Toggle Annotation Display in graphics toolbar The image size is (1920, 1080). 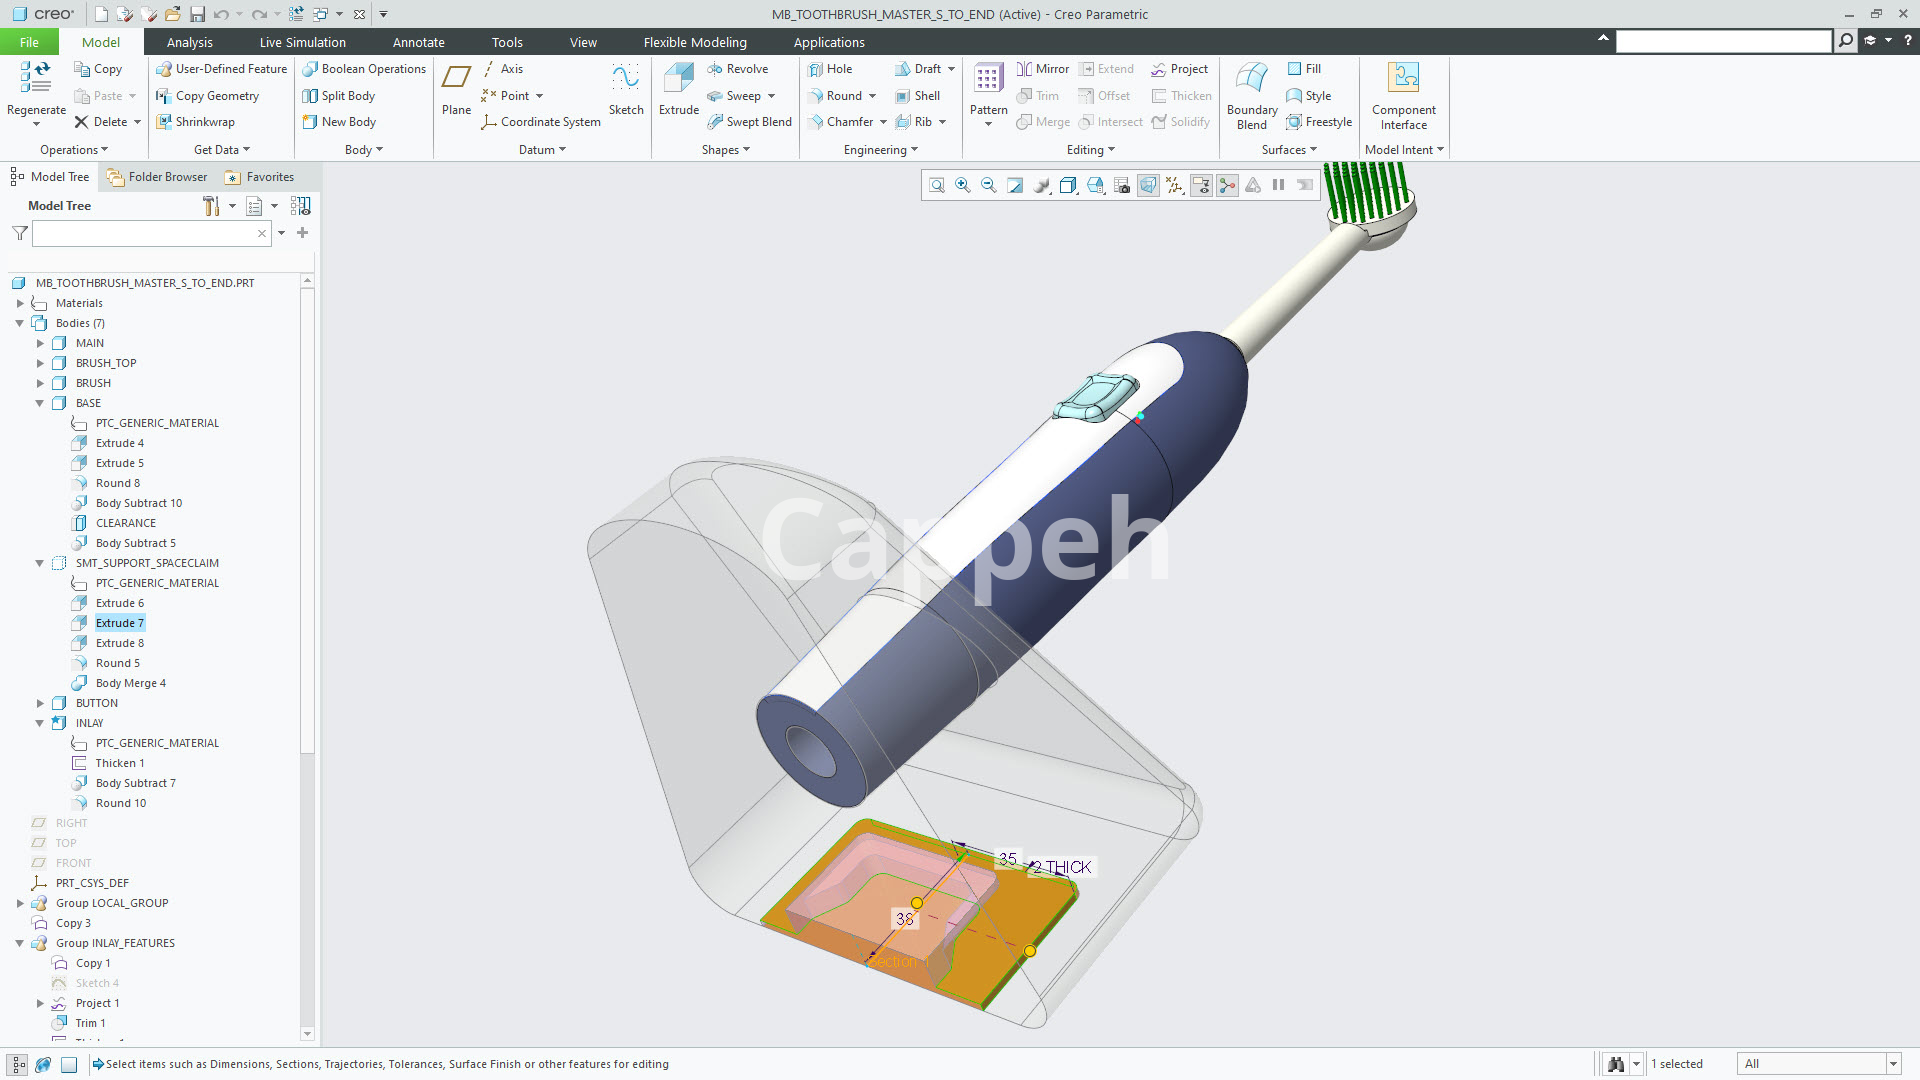1201,185
